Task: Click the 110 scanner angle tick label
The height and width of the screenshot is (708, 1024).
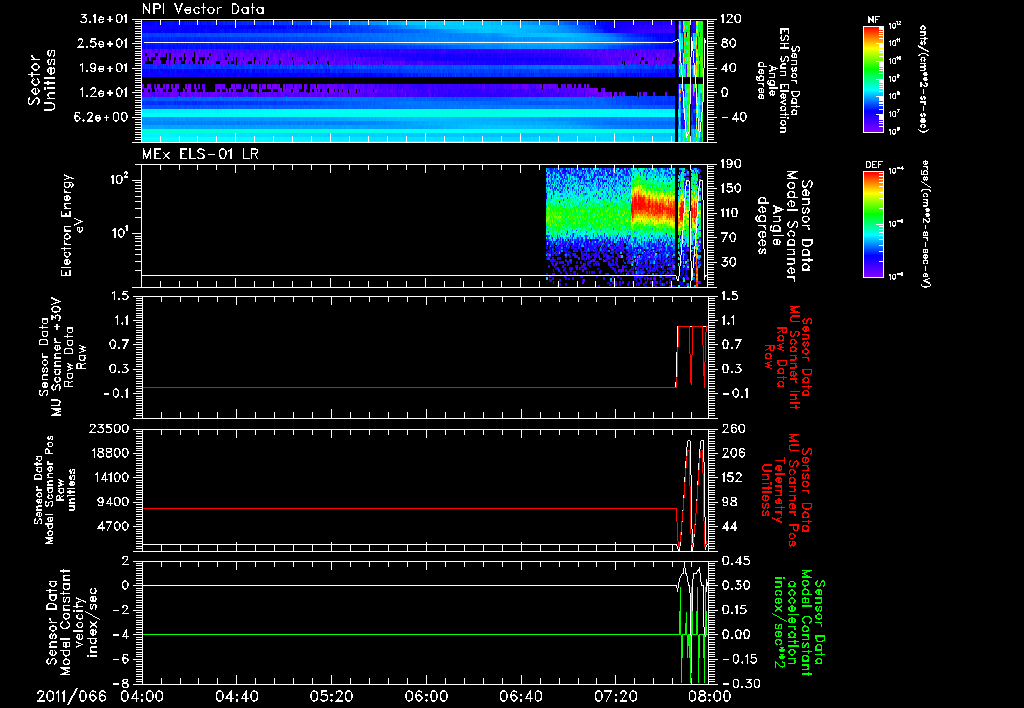Action: [x=732, y=213]
